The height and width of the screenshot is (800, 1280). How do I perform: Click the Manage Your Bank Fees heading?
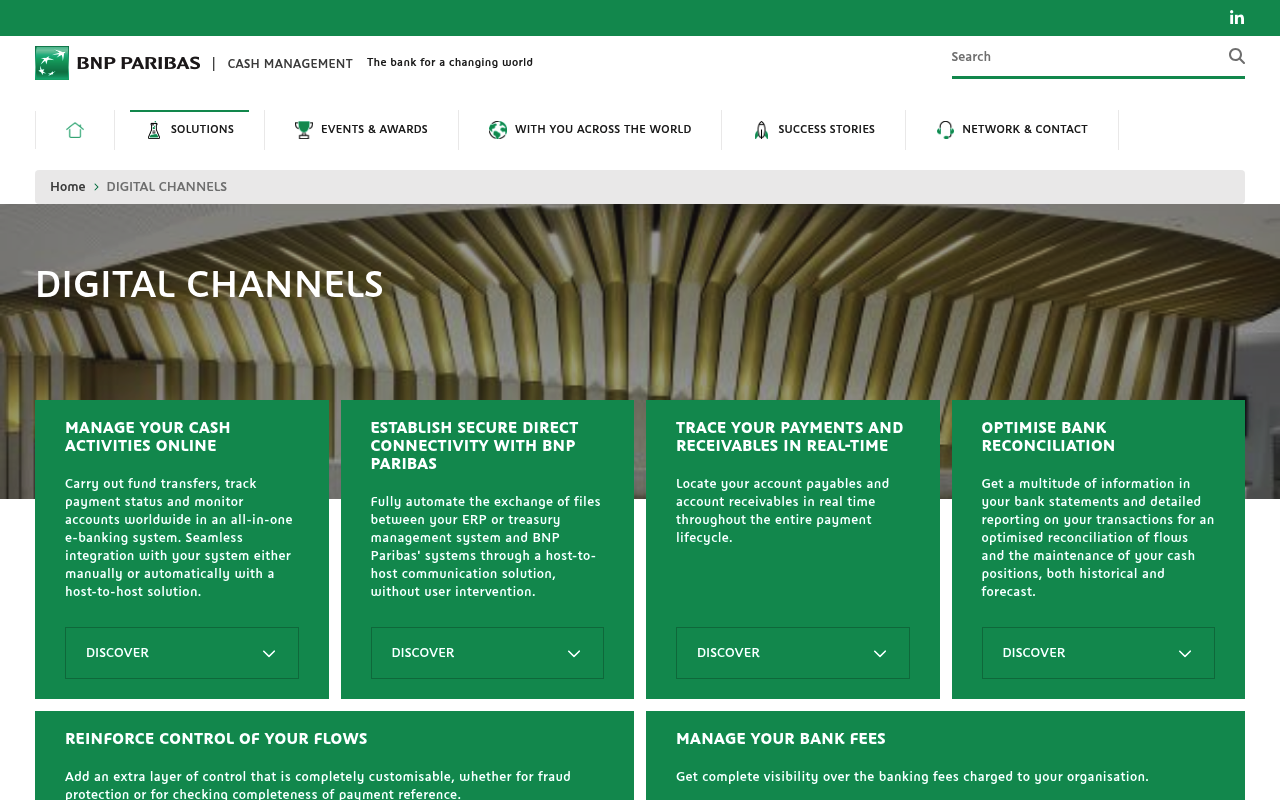click(781, 739)
